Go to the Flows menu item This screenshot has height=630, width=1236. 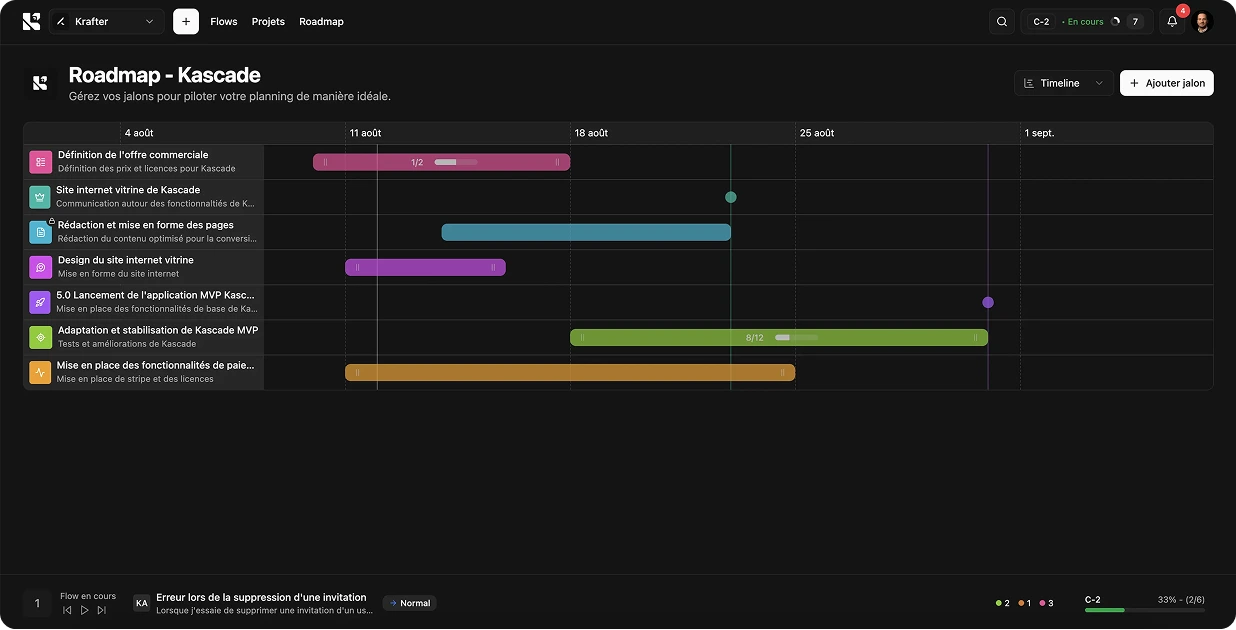coord(224,21)
